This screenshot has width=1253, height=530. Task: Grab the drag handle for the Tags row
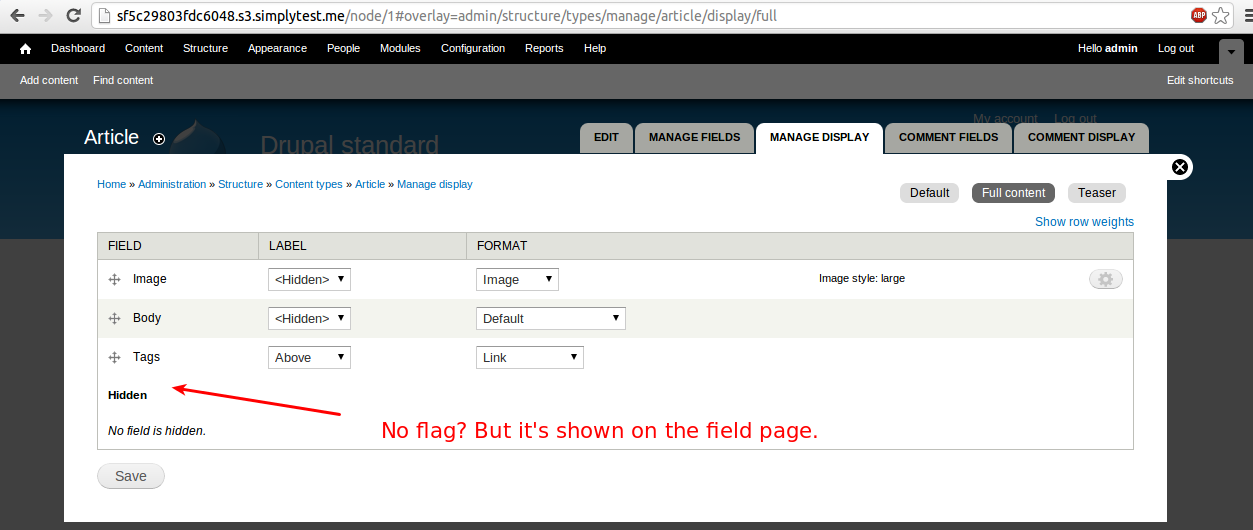click(x=115, y=358)
